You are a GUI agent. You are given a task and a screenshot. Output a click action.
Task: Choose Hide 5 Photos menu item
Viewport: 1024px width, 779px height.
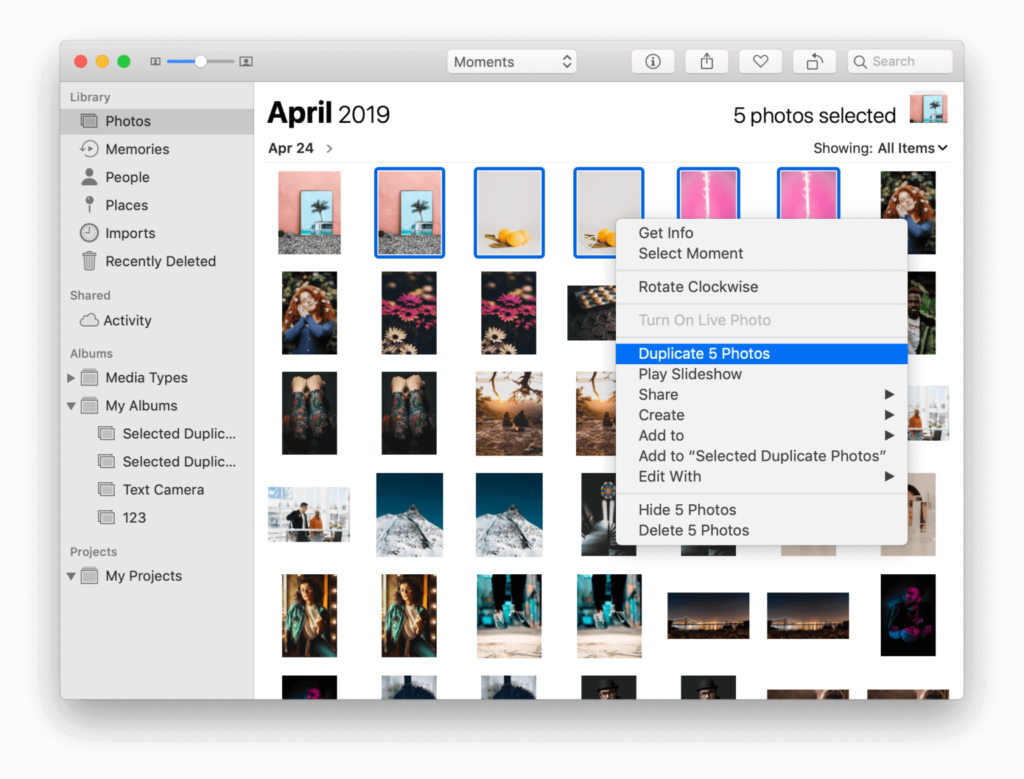point(687,510)
